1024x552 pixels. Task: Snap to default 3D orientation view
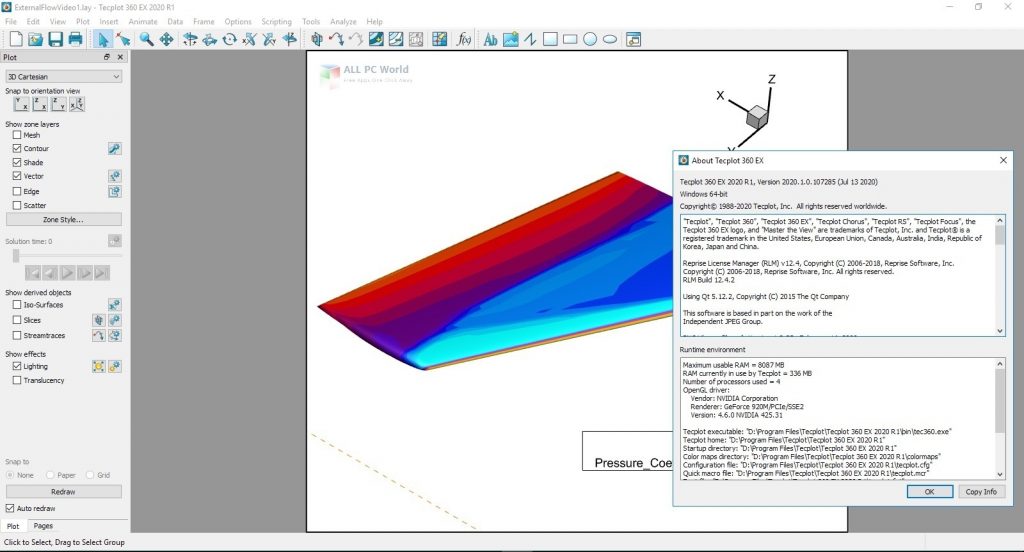pyautogui.click(x=77, y=104)
